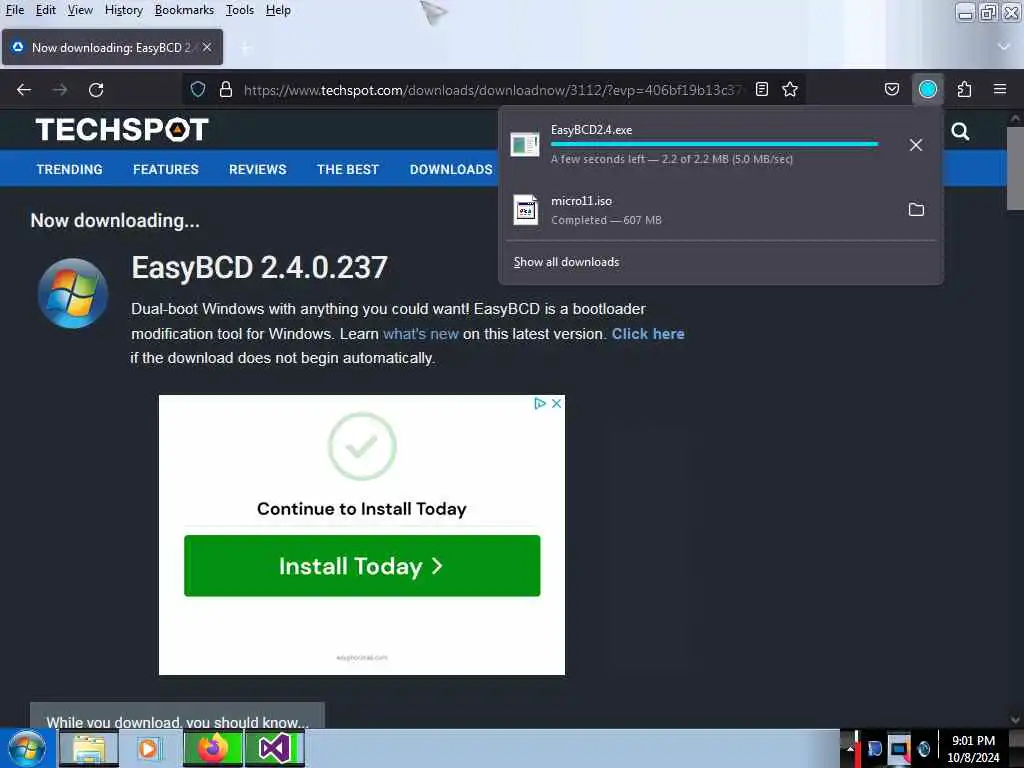
Task: Click the page vertical scrollbar thumb
Action: point(1015,168)
